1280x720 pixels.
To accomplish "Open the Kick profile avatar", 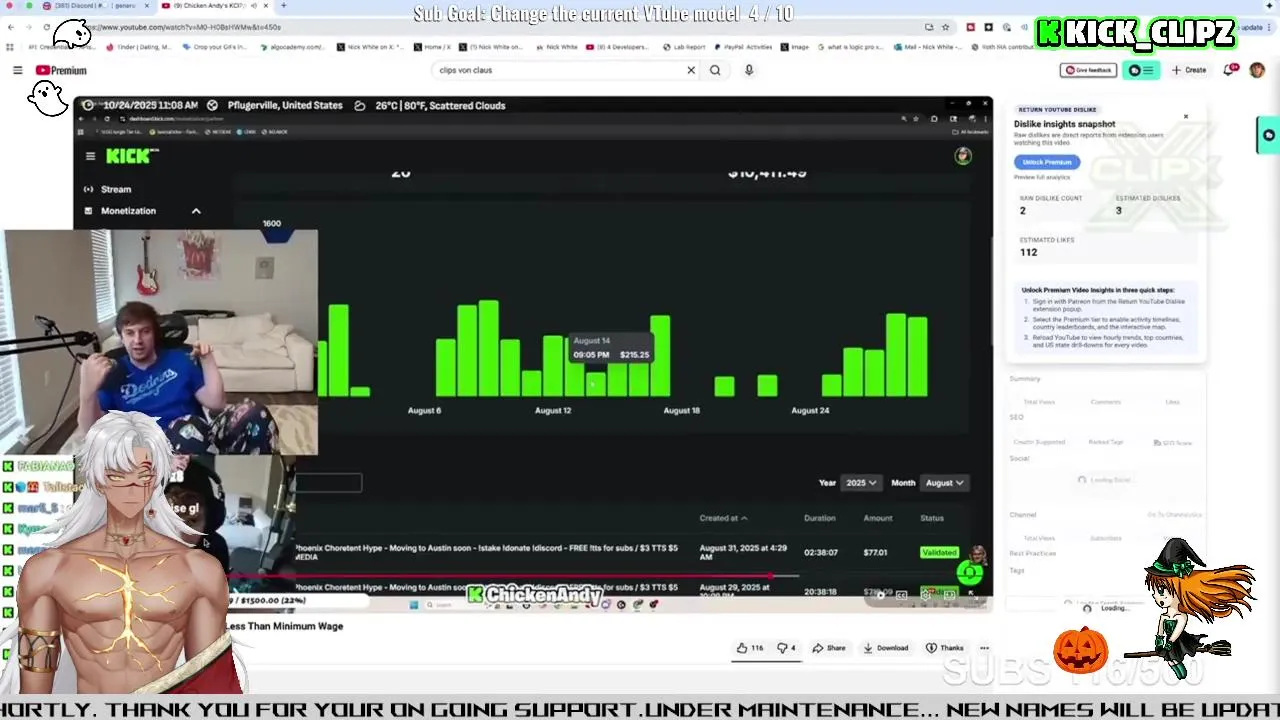I will pos(963,156).
